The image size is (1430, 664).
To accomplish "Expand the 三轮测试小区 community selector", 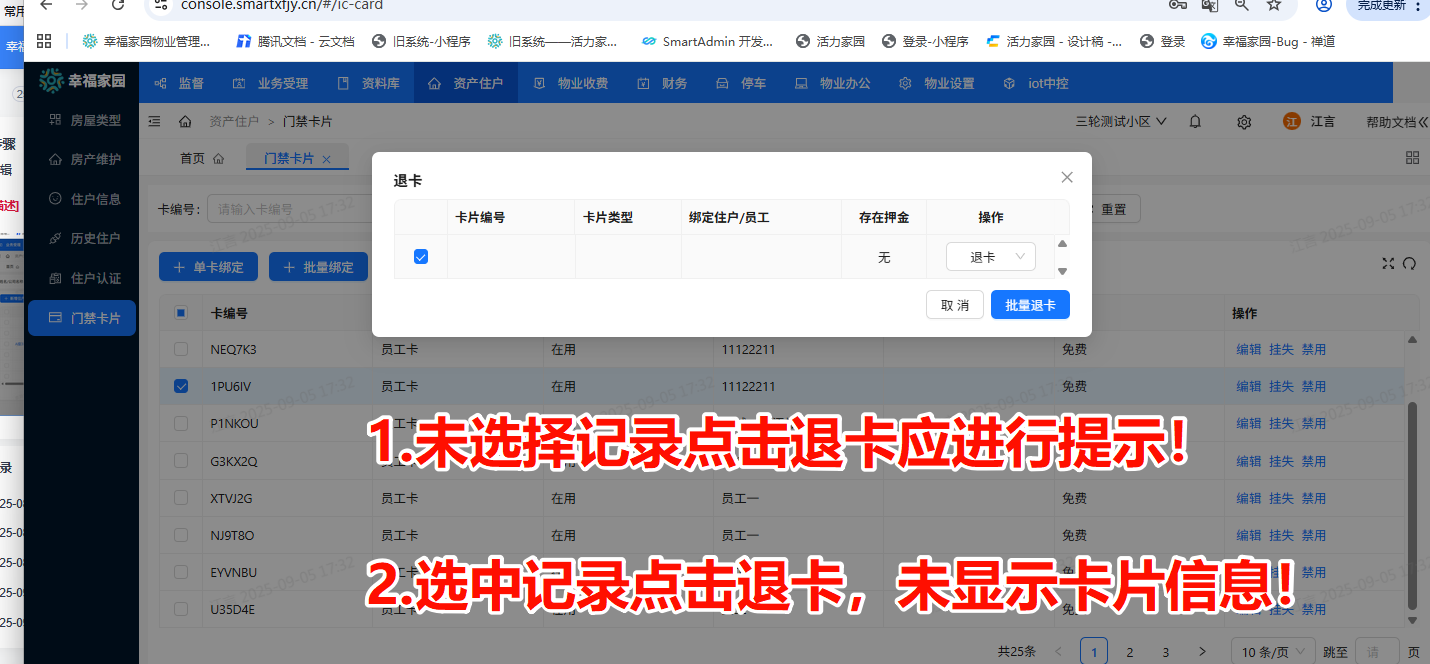I will 1121,121.
